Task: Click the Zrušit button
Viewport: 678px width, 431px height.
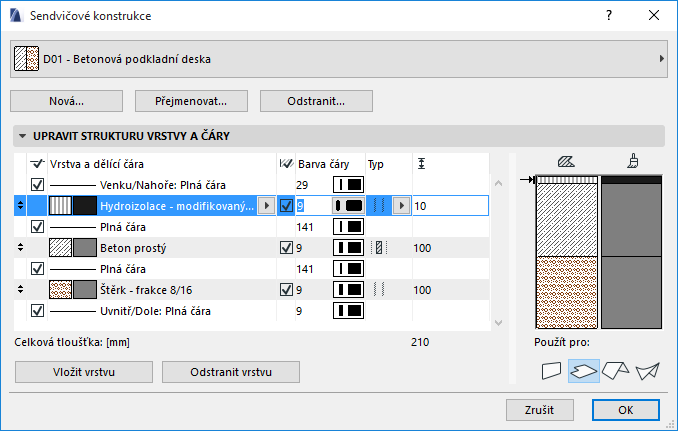Action: click(x=540, y=410)
